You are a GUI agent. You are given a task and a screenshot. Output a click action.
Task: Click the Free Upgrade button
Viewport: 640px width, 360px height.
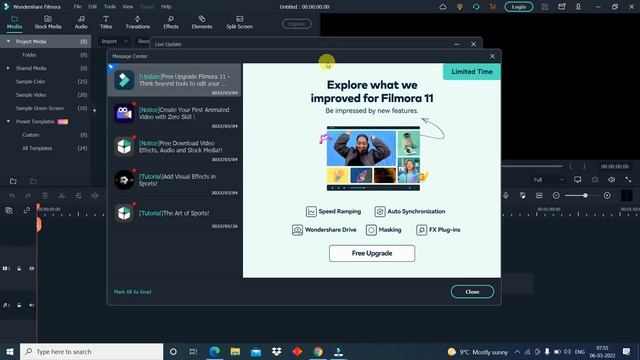pos(372,253)
